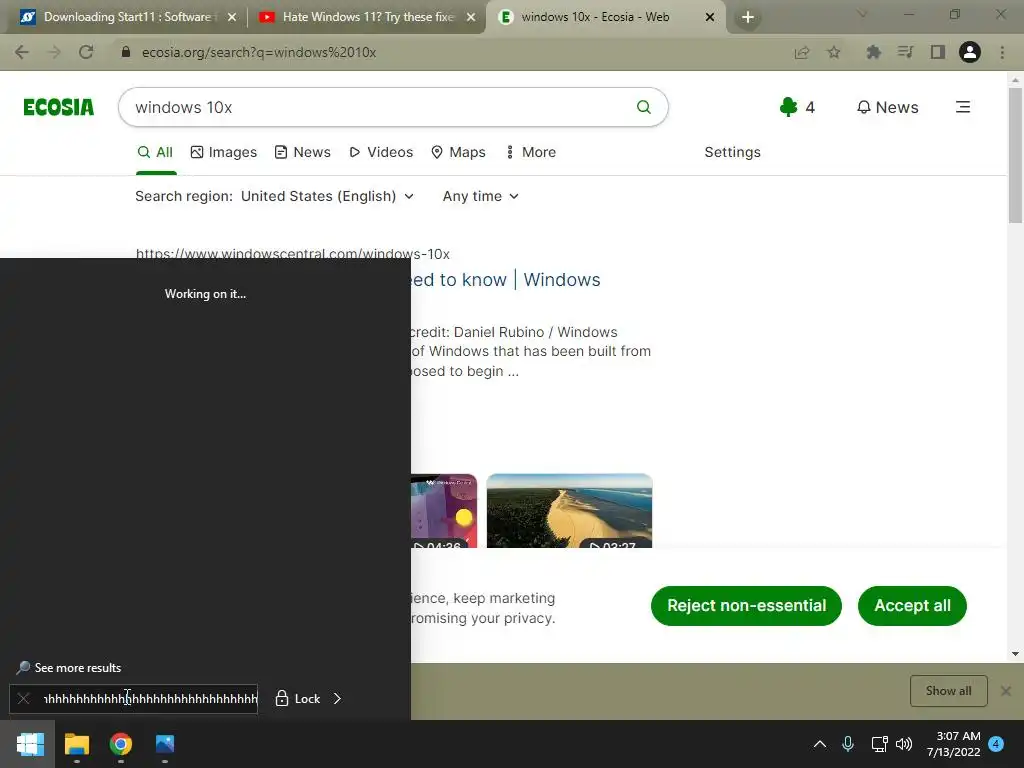Go forward in browser history
The image size is (1024, 768).
point(54,52)
